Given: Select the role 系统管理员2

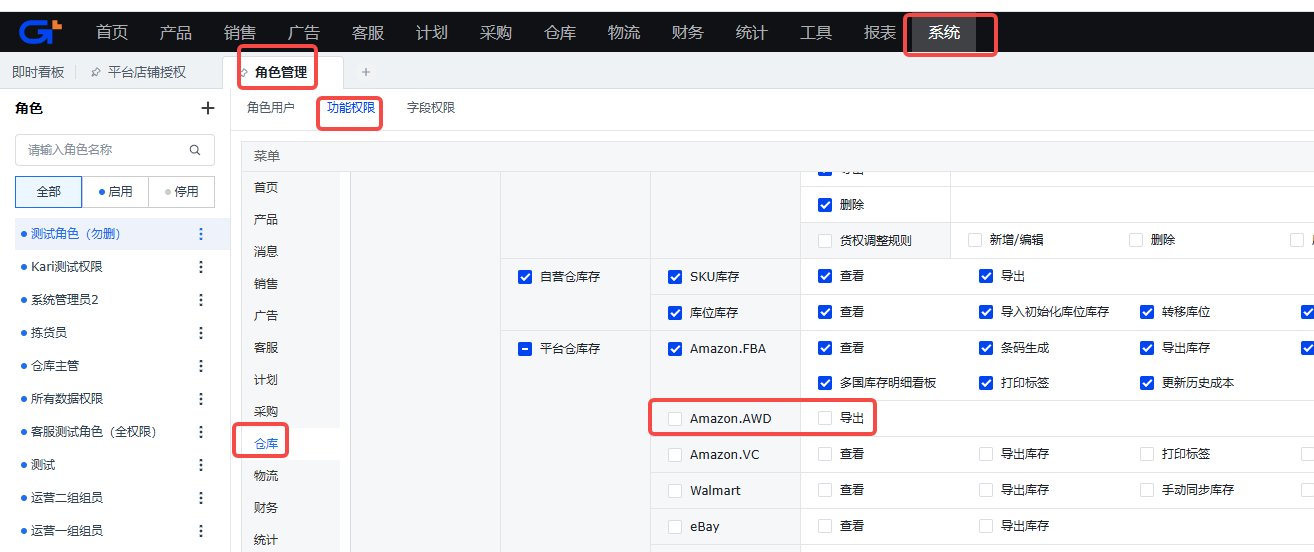Looking at the screenshot, I should point(65,300).
